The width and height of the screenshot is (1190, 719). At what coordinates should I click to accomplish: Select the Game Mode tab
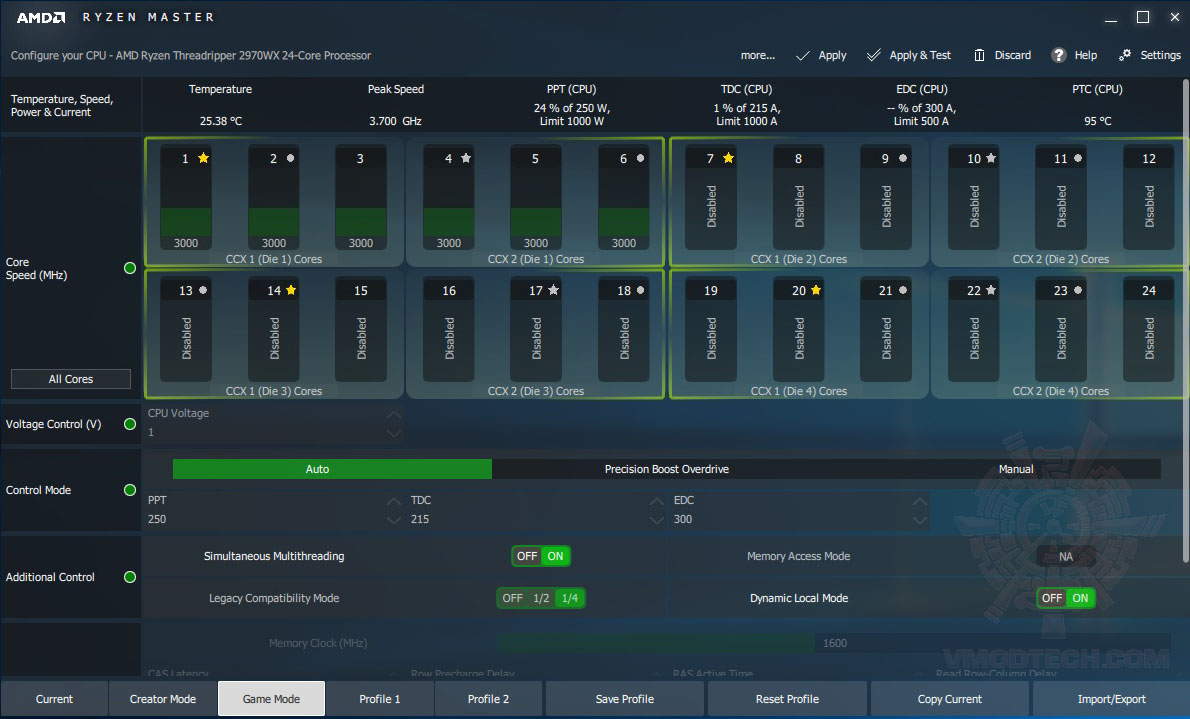tap(271, 699)
